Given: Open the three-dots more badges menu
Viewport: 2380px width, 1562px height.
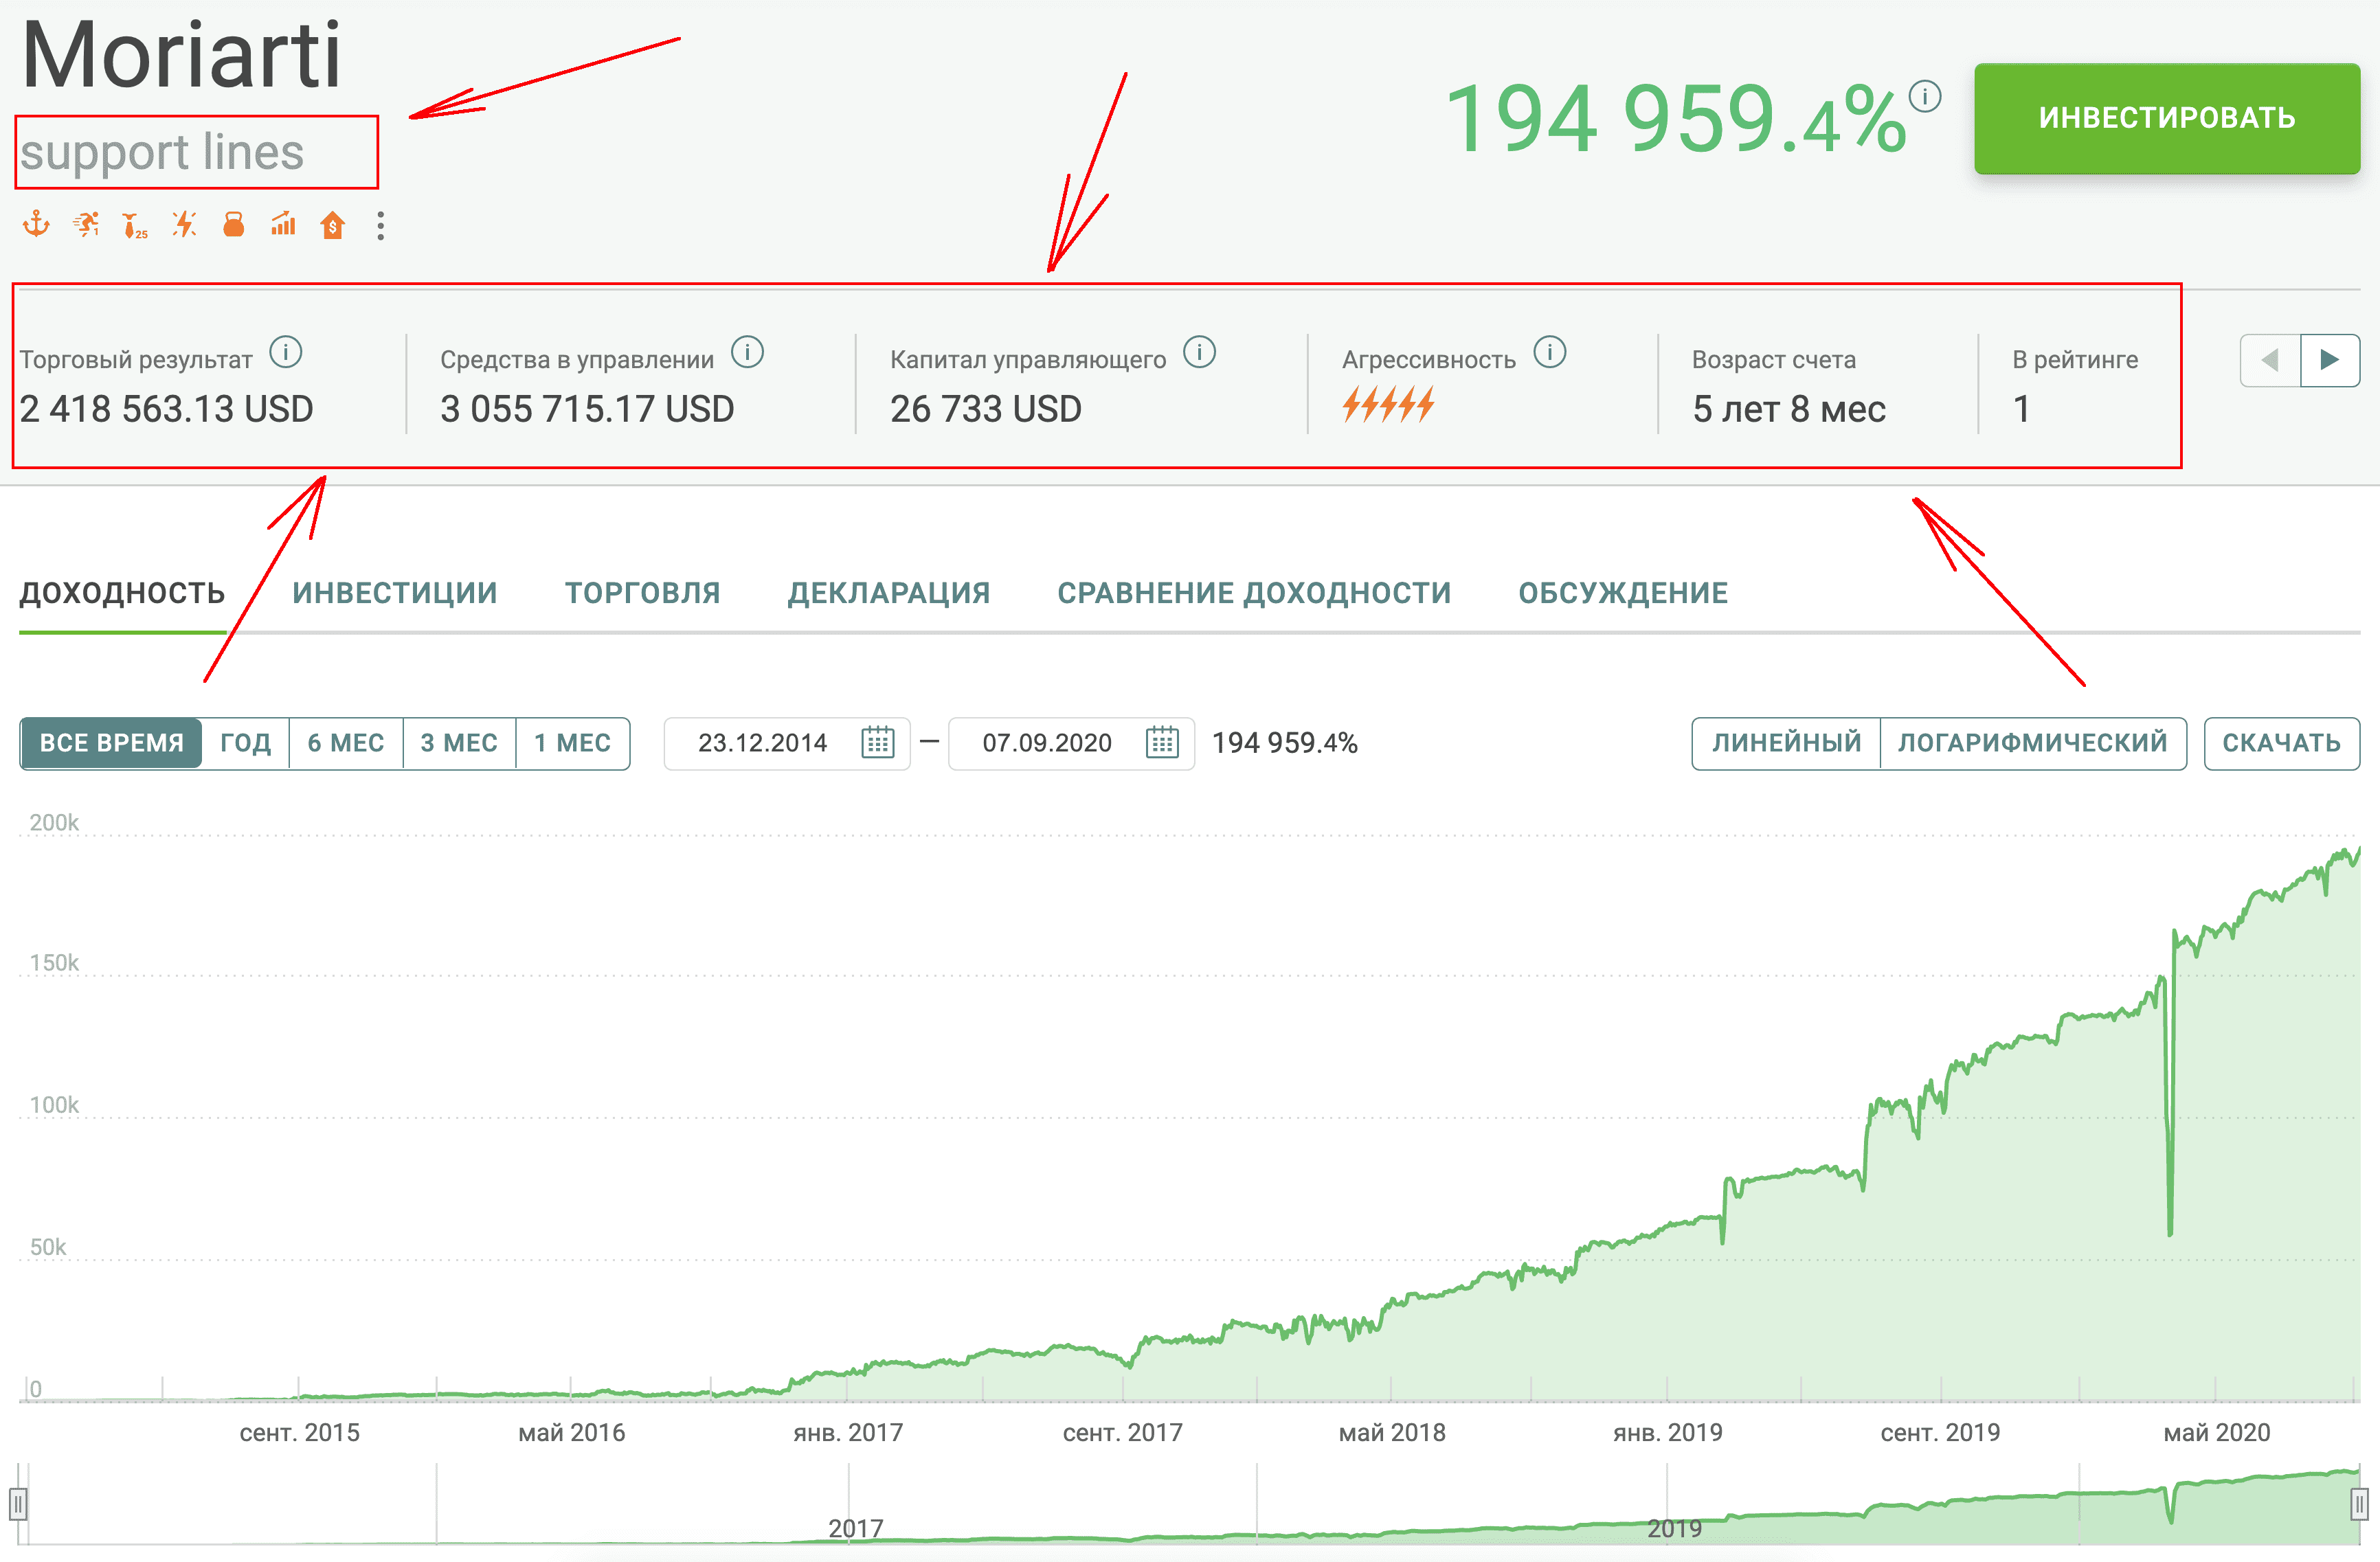Looking at the screenshot, I should pos(381,225).
